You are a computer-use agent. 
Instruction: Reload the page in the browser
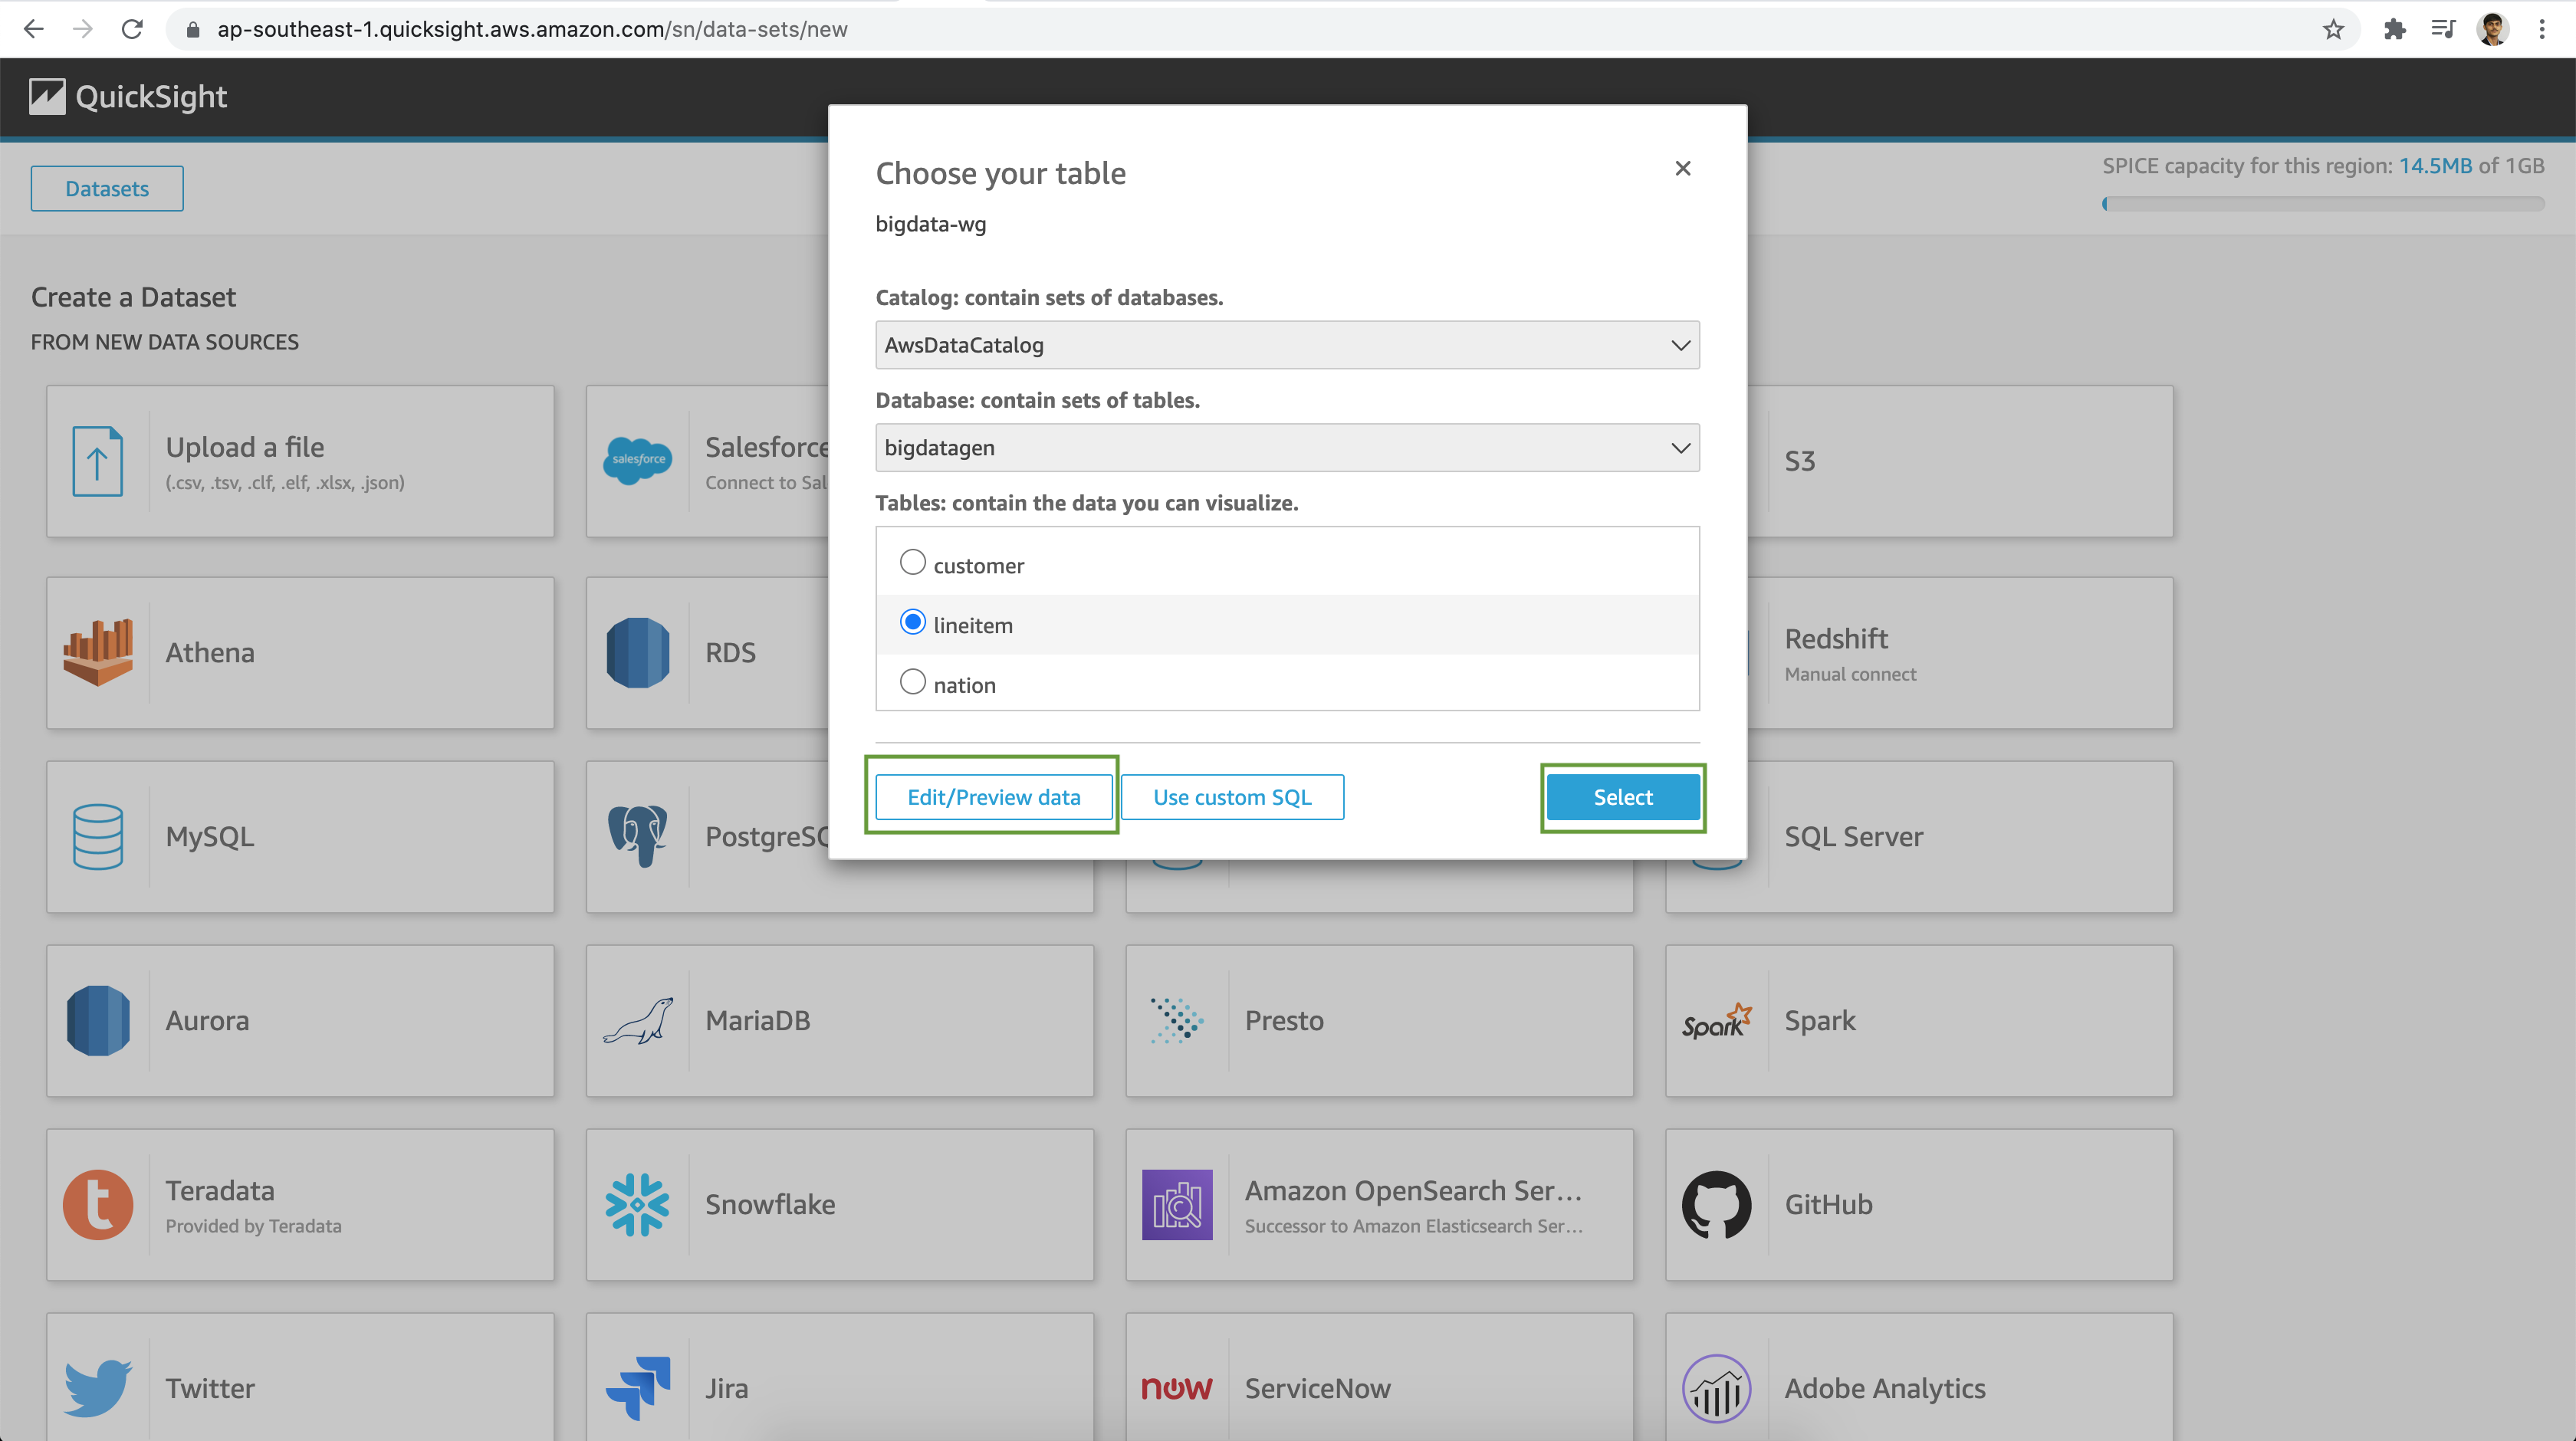tap(132, 29)
